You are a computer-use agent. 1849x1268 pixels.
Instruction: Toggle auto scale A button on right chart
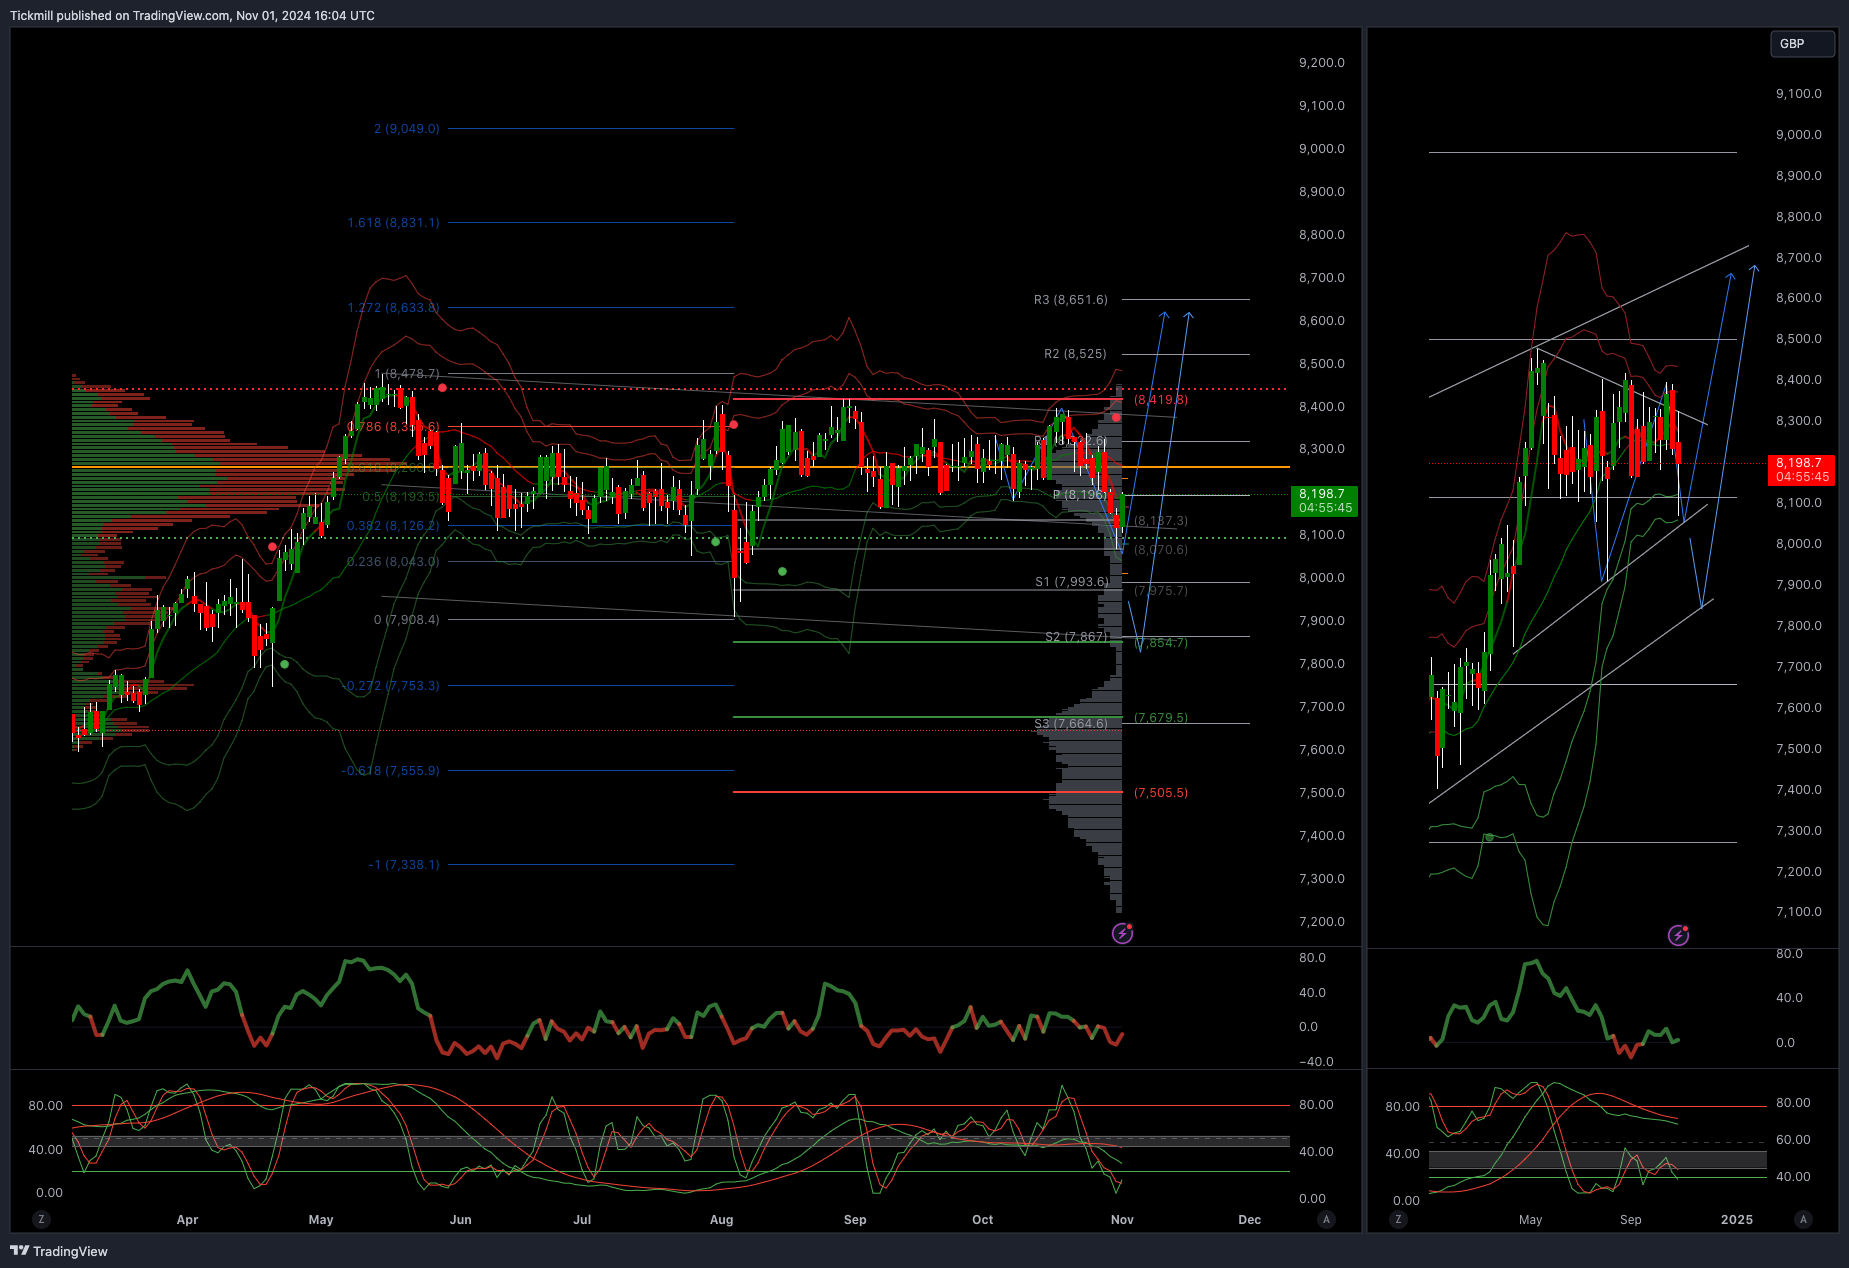pos(1803,1219)
